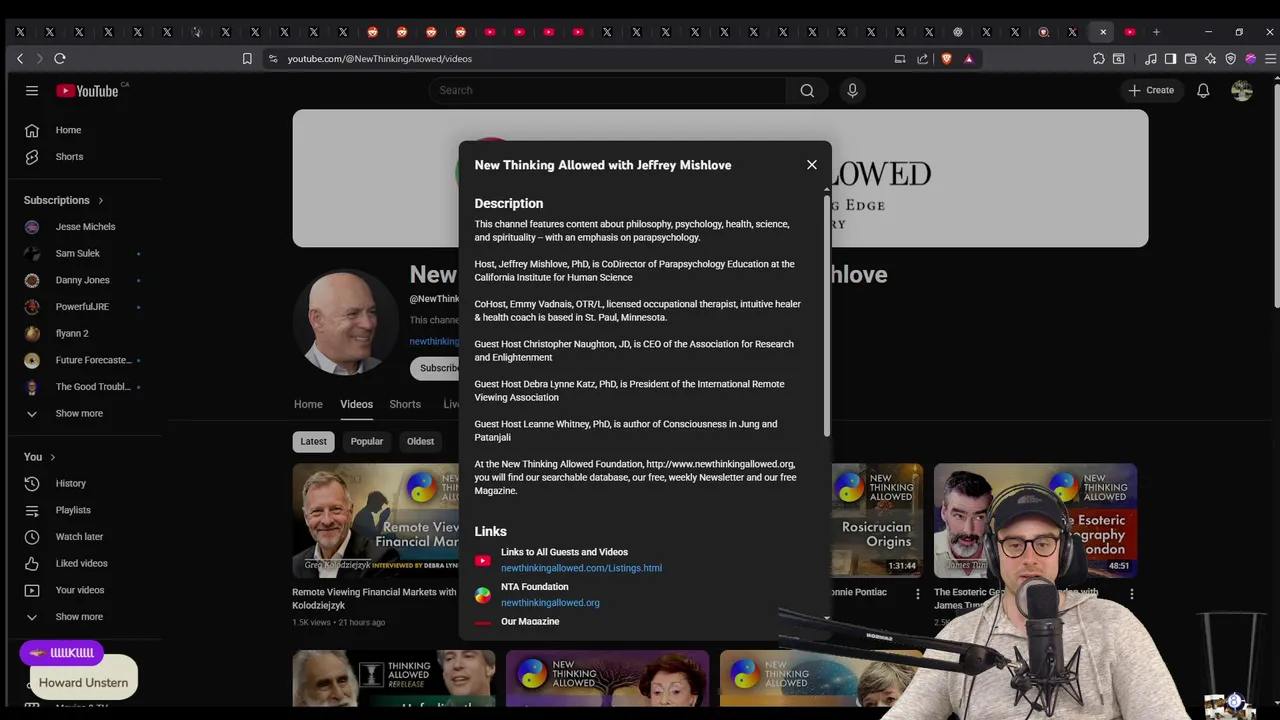Open the Rosicrucian Origins video thumbnail
This screenshot has height=720, width=1280.
[877, 521]
